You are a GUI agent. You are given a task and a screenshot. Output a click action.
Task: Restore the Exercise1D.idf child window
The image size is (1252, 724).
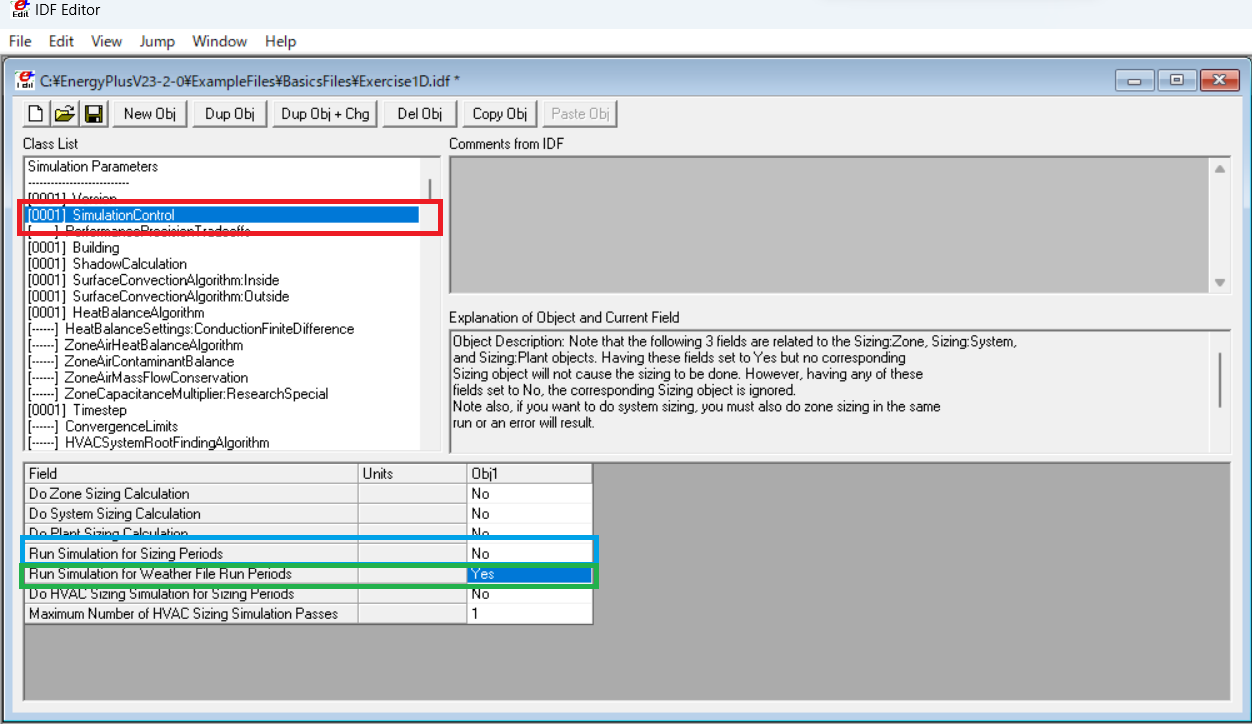click(x=1178, y=81)
